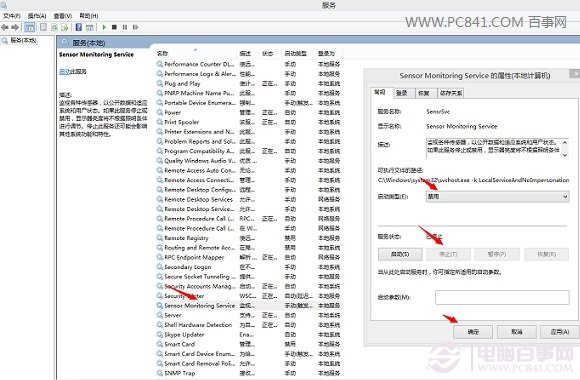Select Portable Device Enumerator row
This screenshot has height=380, width=580.
tap(249, 103)
